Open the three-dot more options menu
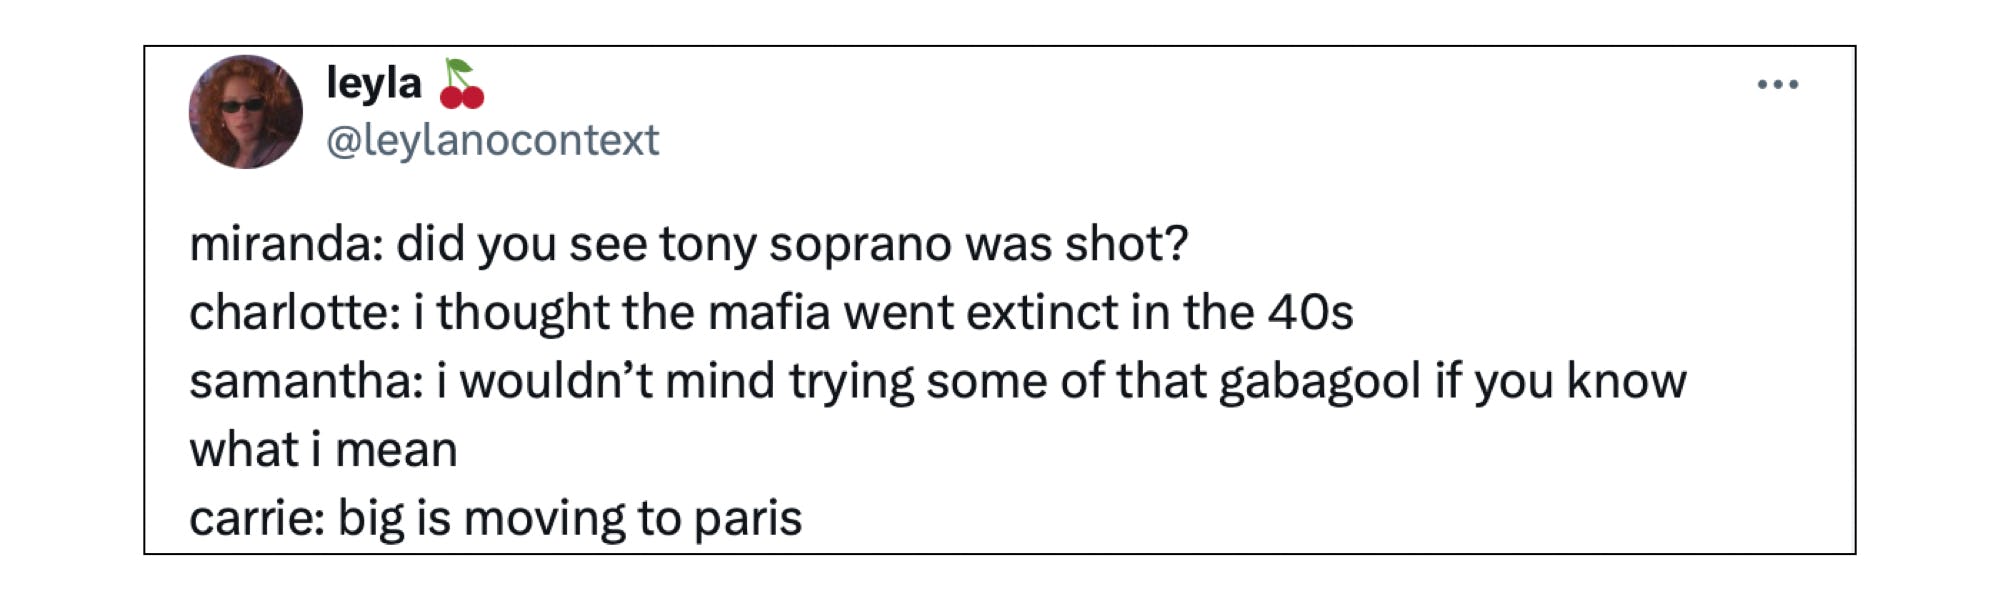Viewport: 2000px width, 600px height. coord(1778,85)
